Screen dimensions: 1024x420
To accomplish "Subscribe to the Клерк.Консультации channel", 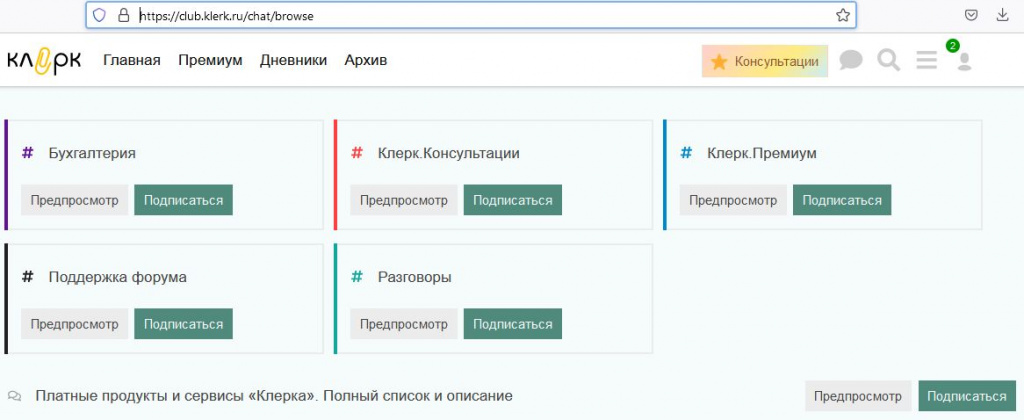I will tap(513, 200).
